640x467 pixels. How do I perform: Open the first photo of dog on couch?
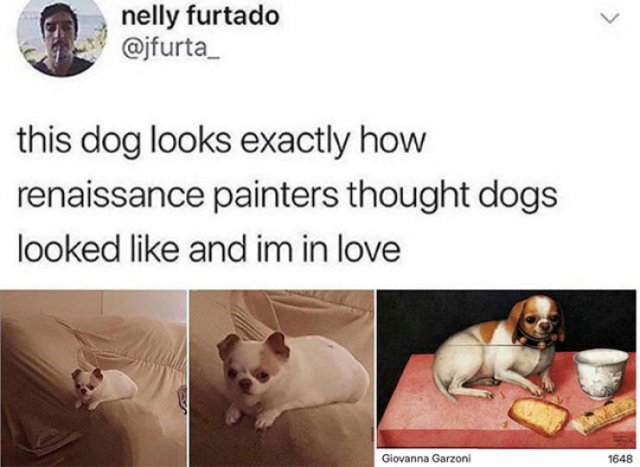click(93, 378)
